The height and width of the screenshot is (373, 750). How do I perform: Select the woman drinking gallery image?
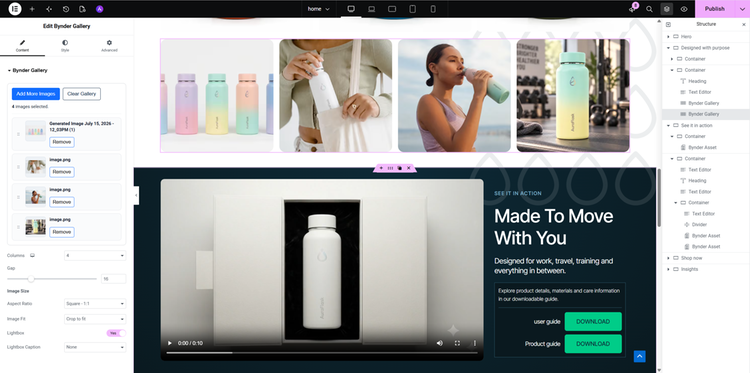click(x=454, y=96)
